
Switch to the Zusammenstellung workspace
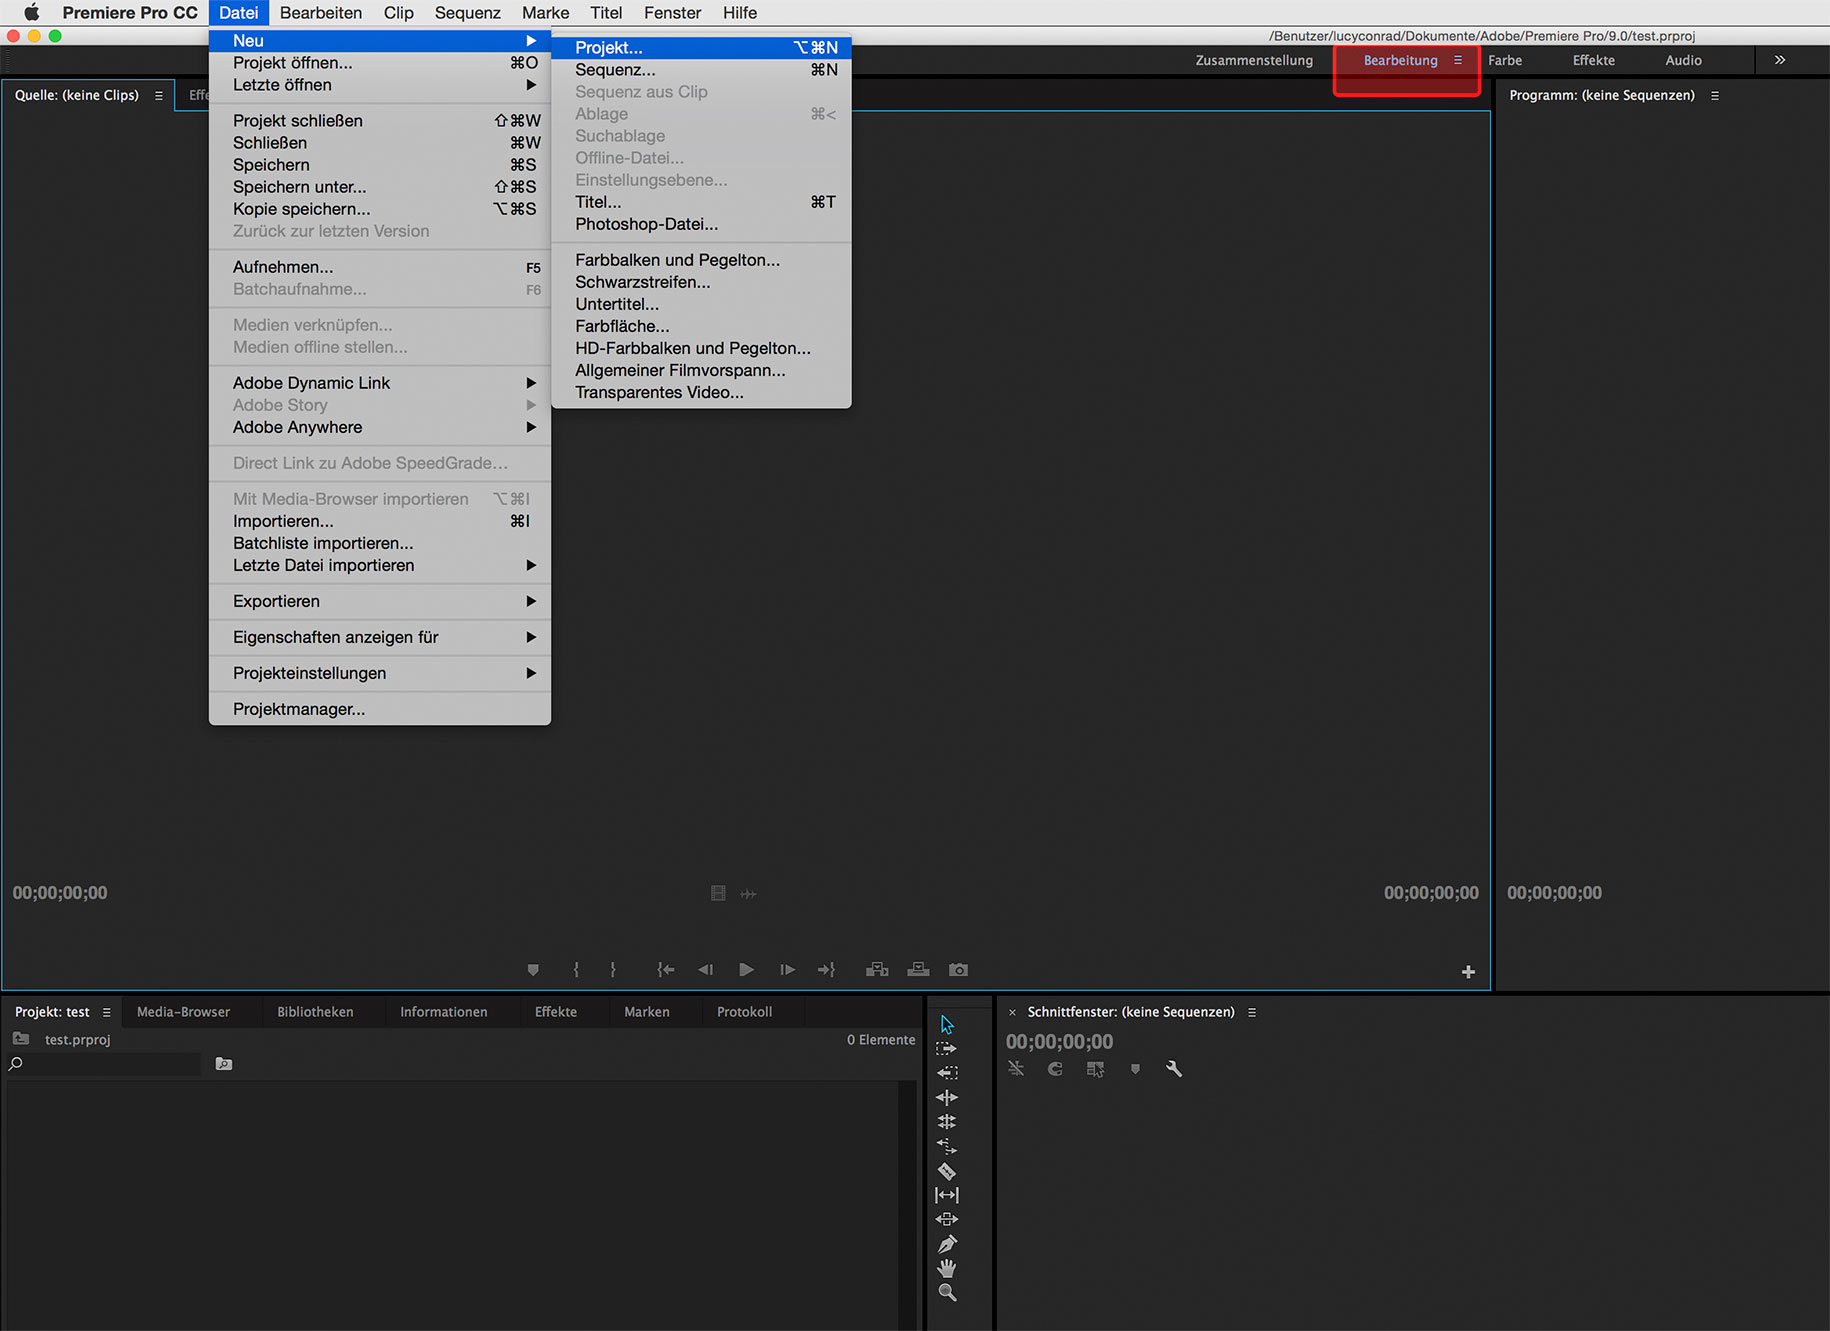point(1254,60)
